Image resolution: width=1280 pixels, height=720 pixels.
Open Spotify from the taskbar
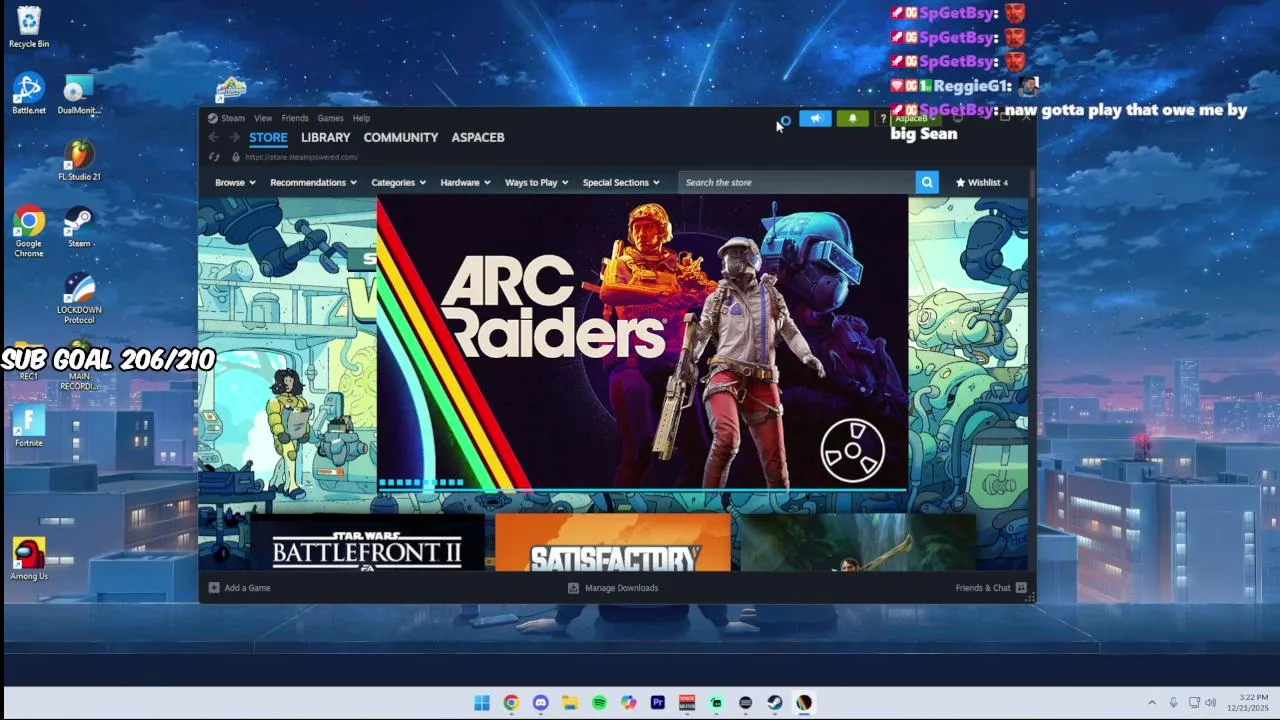coord(599,703)
